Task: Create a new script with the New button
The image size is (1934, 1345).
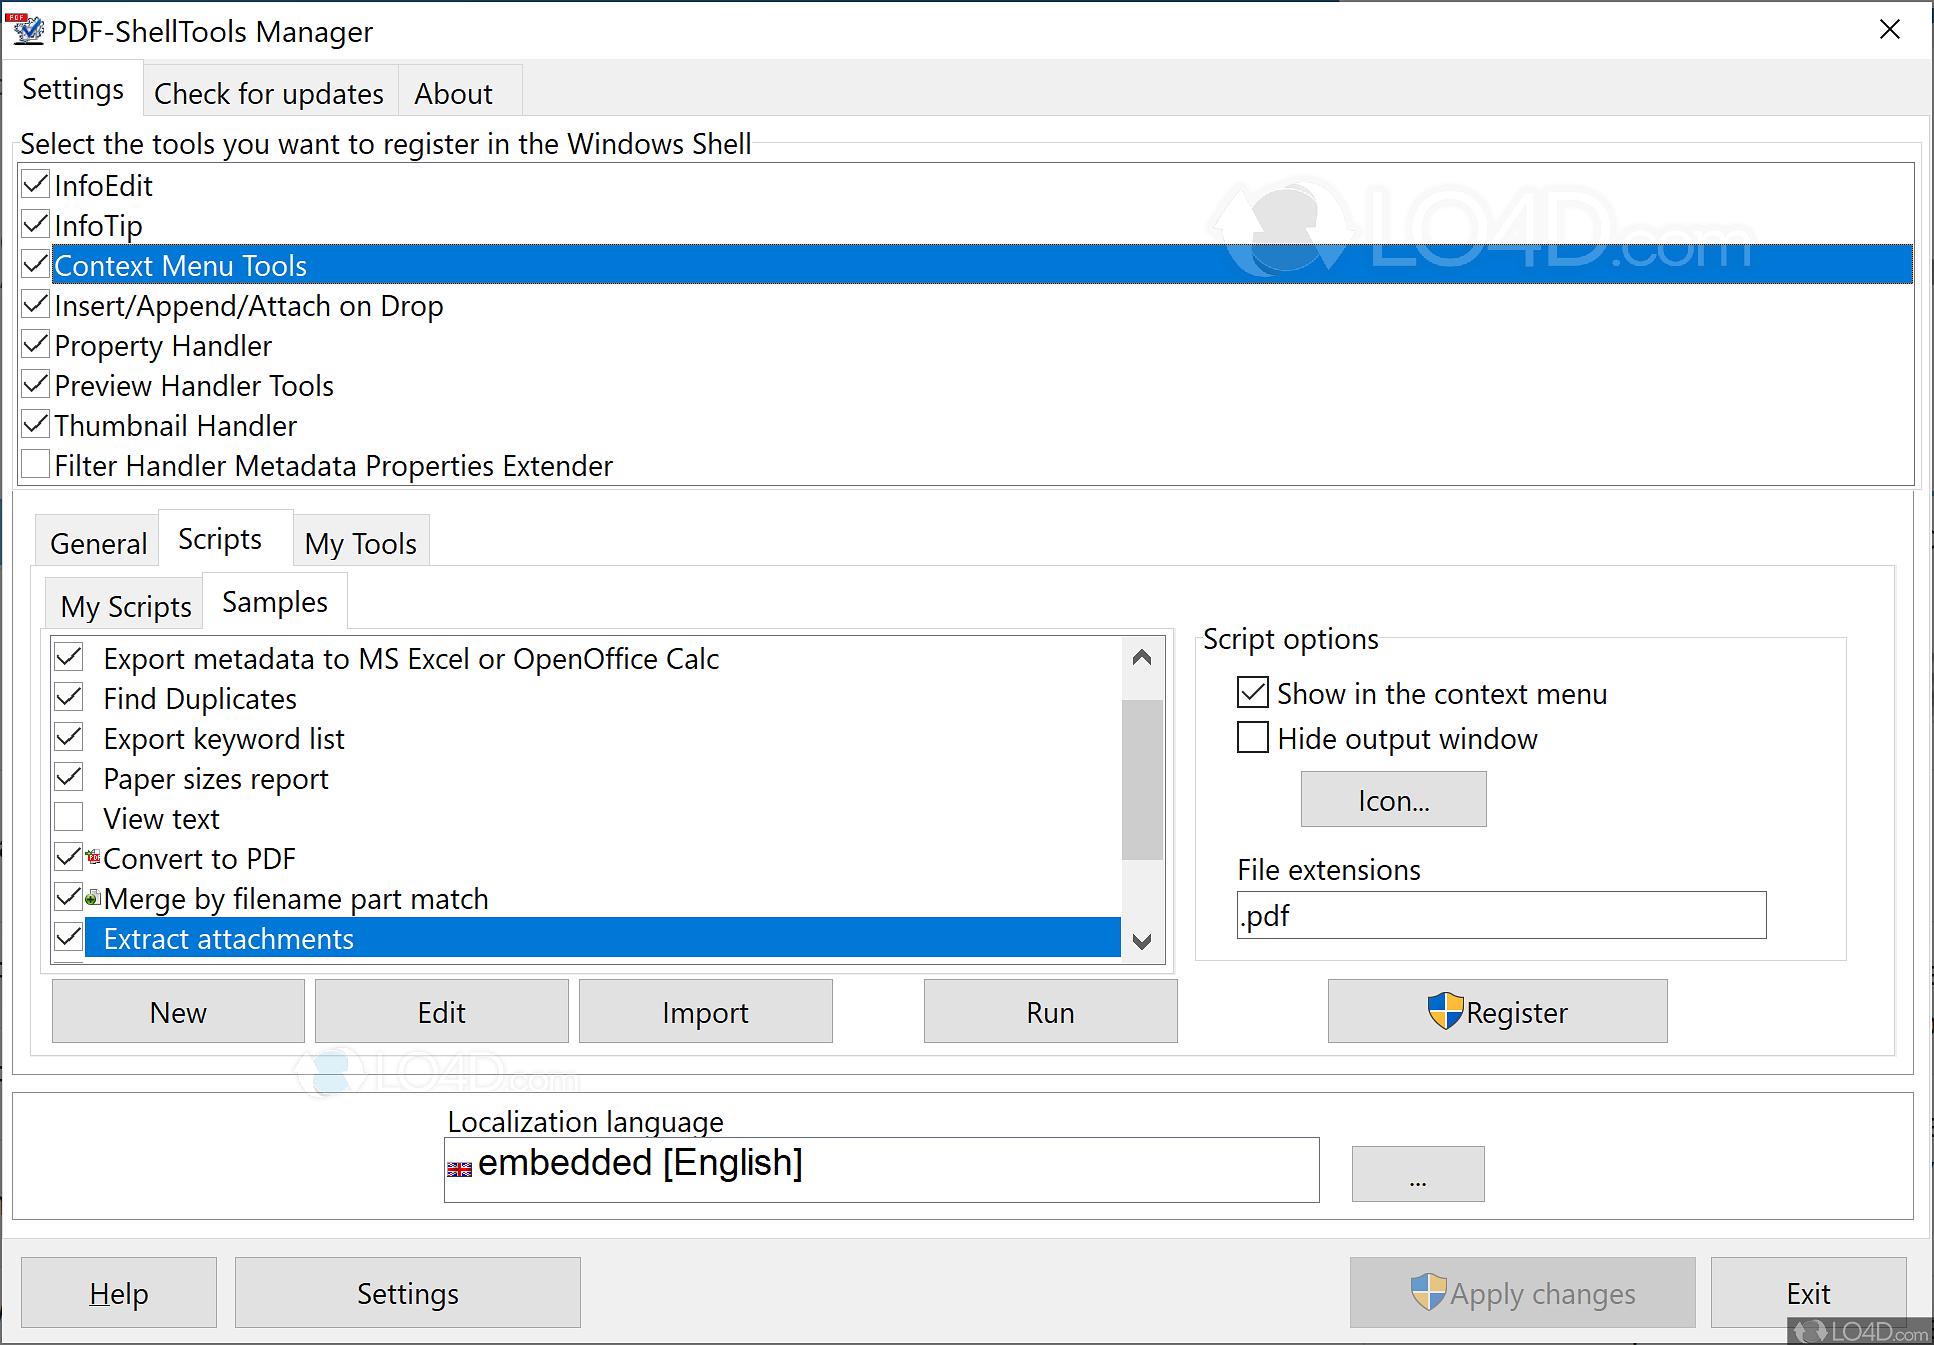Action: pyautogui.click(x=177, y=1011)
